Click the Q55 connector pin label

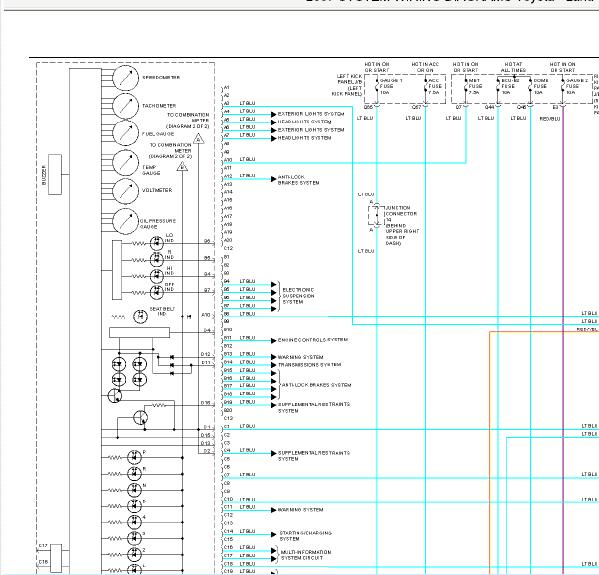pyautogui.click(x=368, y=107)
